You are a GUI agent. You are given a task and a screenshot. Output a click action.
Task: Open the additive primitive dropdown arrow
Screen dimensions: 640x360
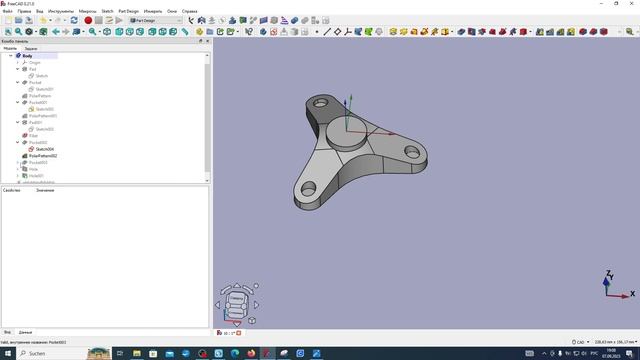[x=452, y=32]
